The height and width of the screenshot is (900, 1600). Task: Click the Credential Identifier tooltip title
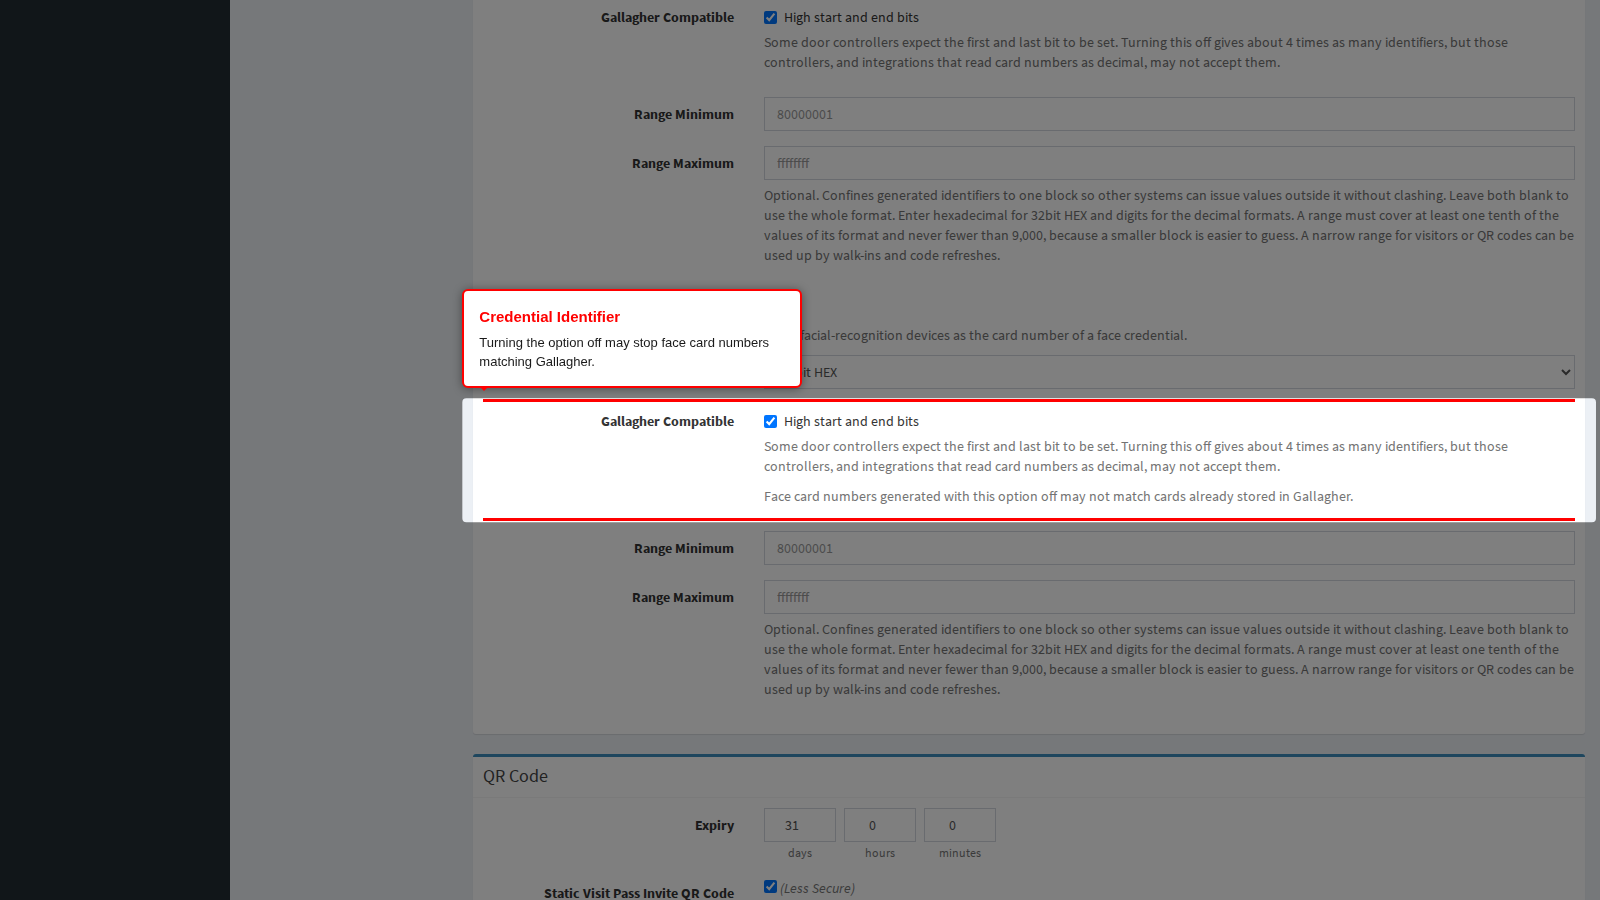click(x=549, y=317)
